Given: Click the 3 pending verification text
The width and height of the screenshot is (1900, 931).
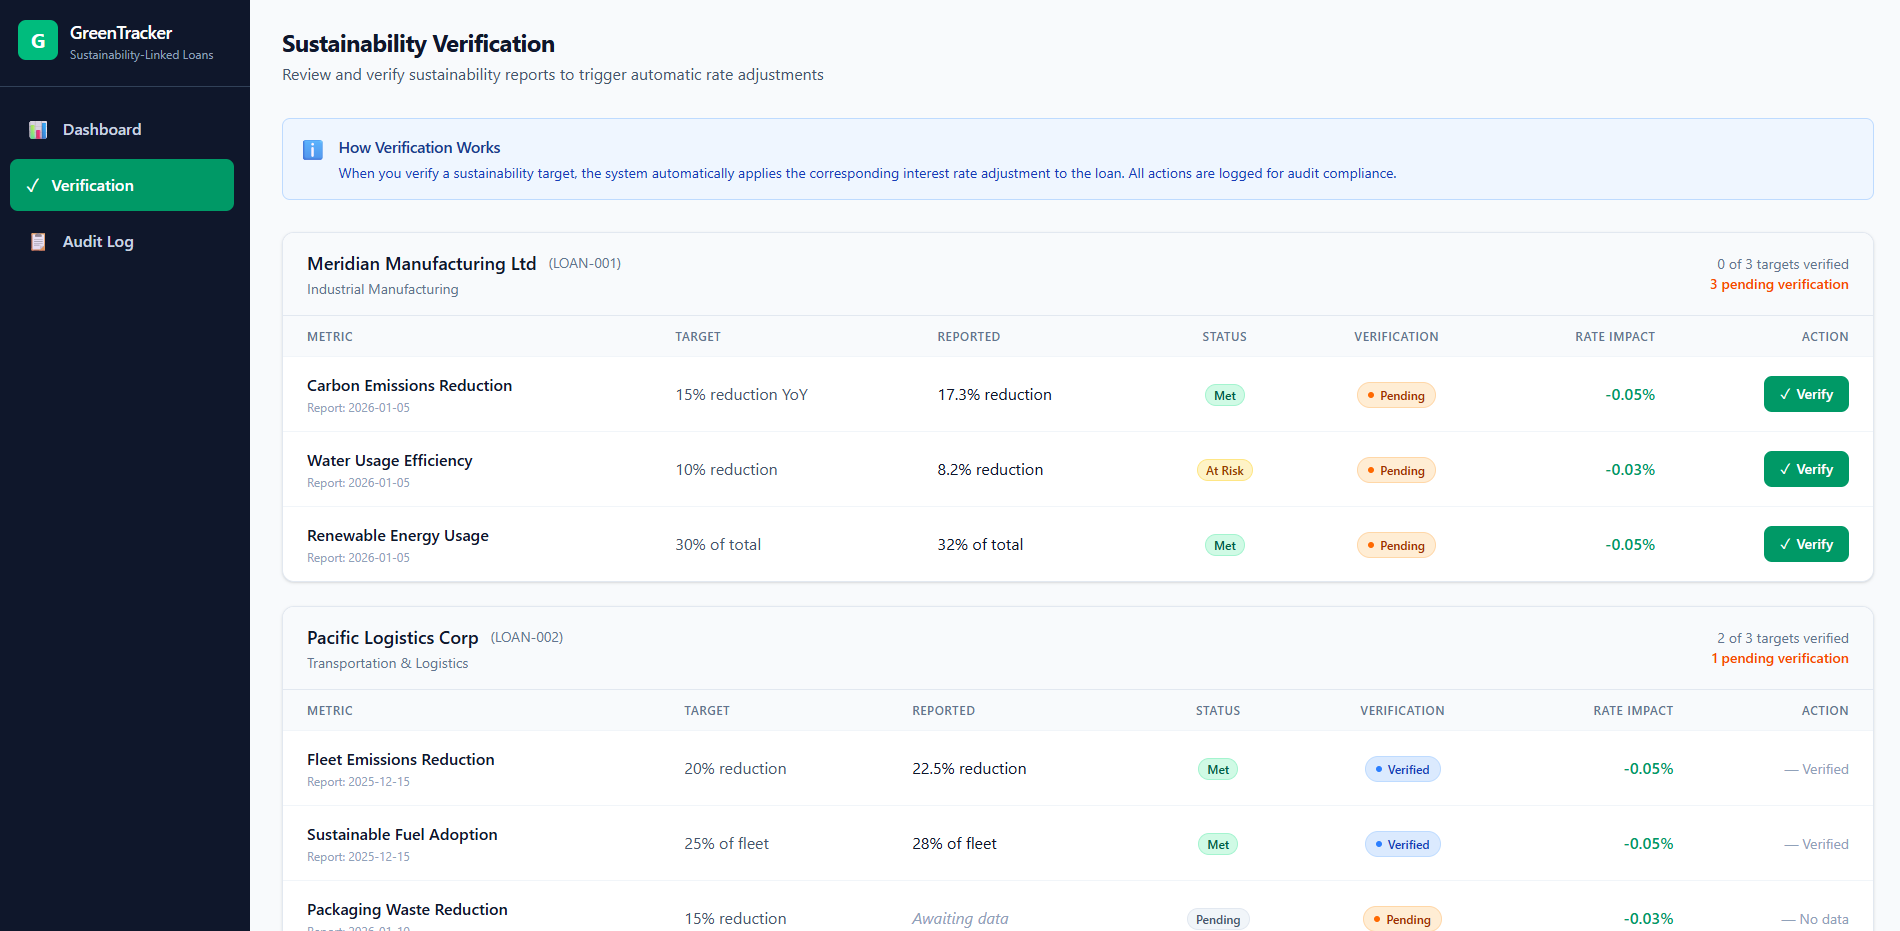Looking at the screenshot, I should [1779, 284].
